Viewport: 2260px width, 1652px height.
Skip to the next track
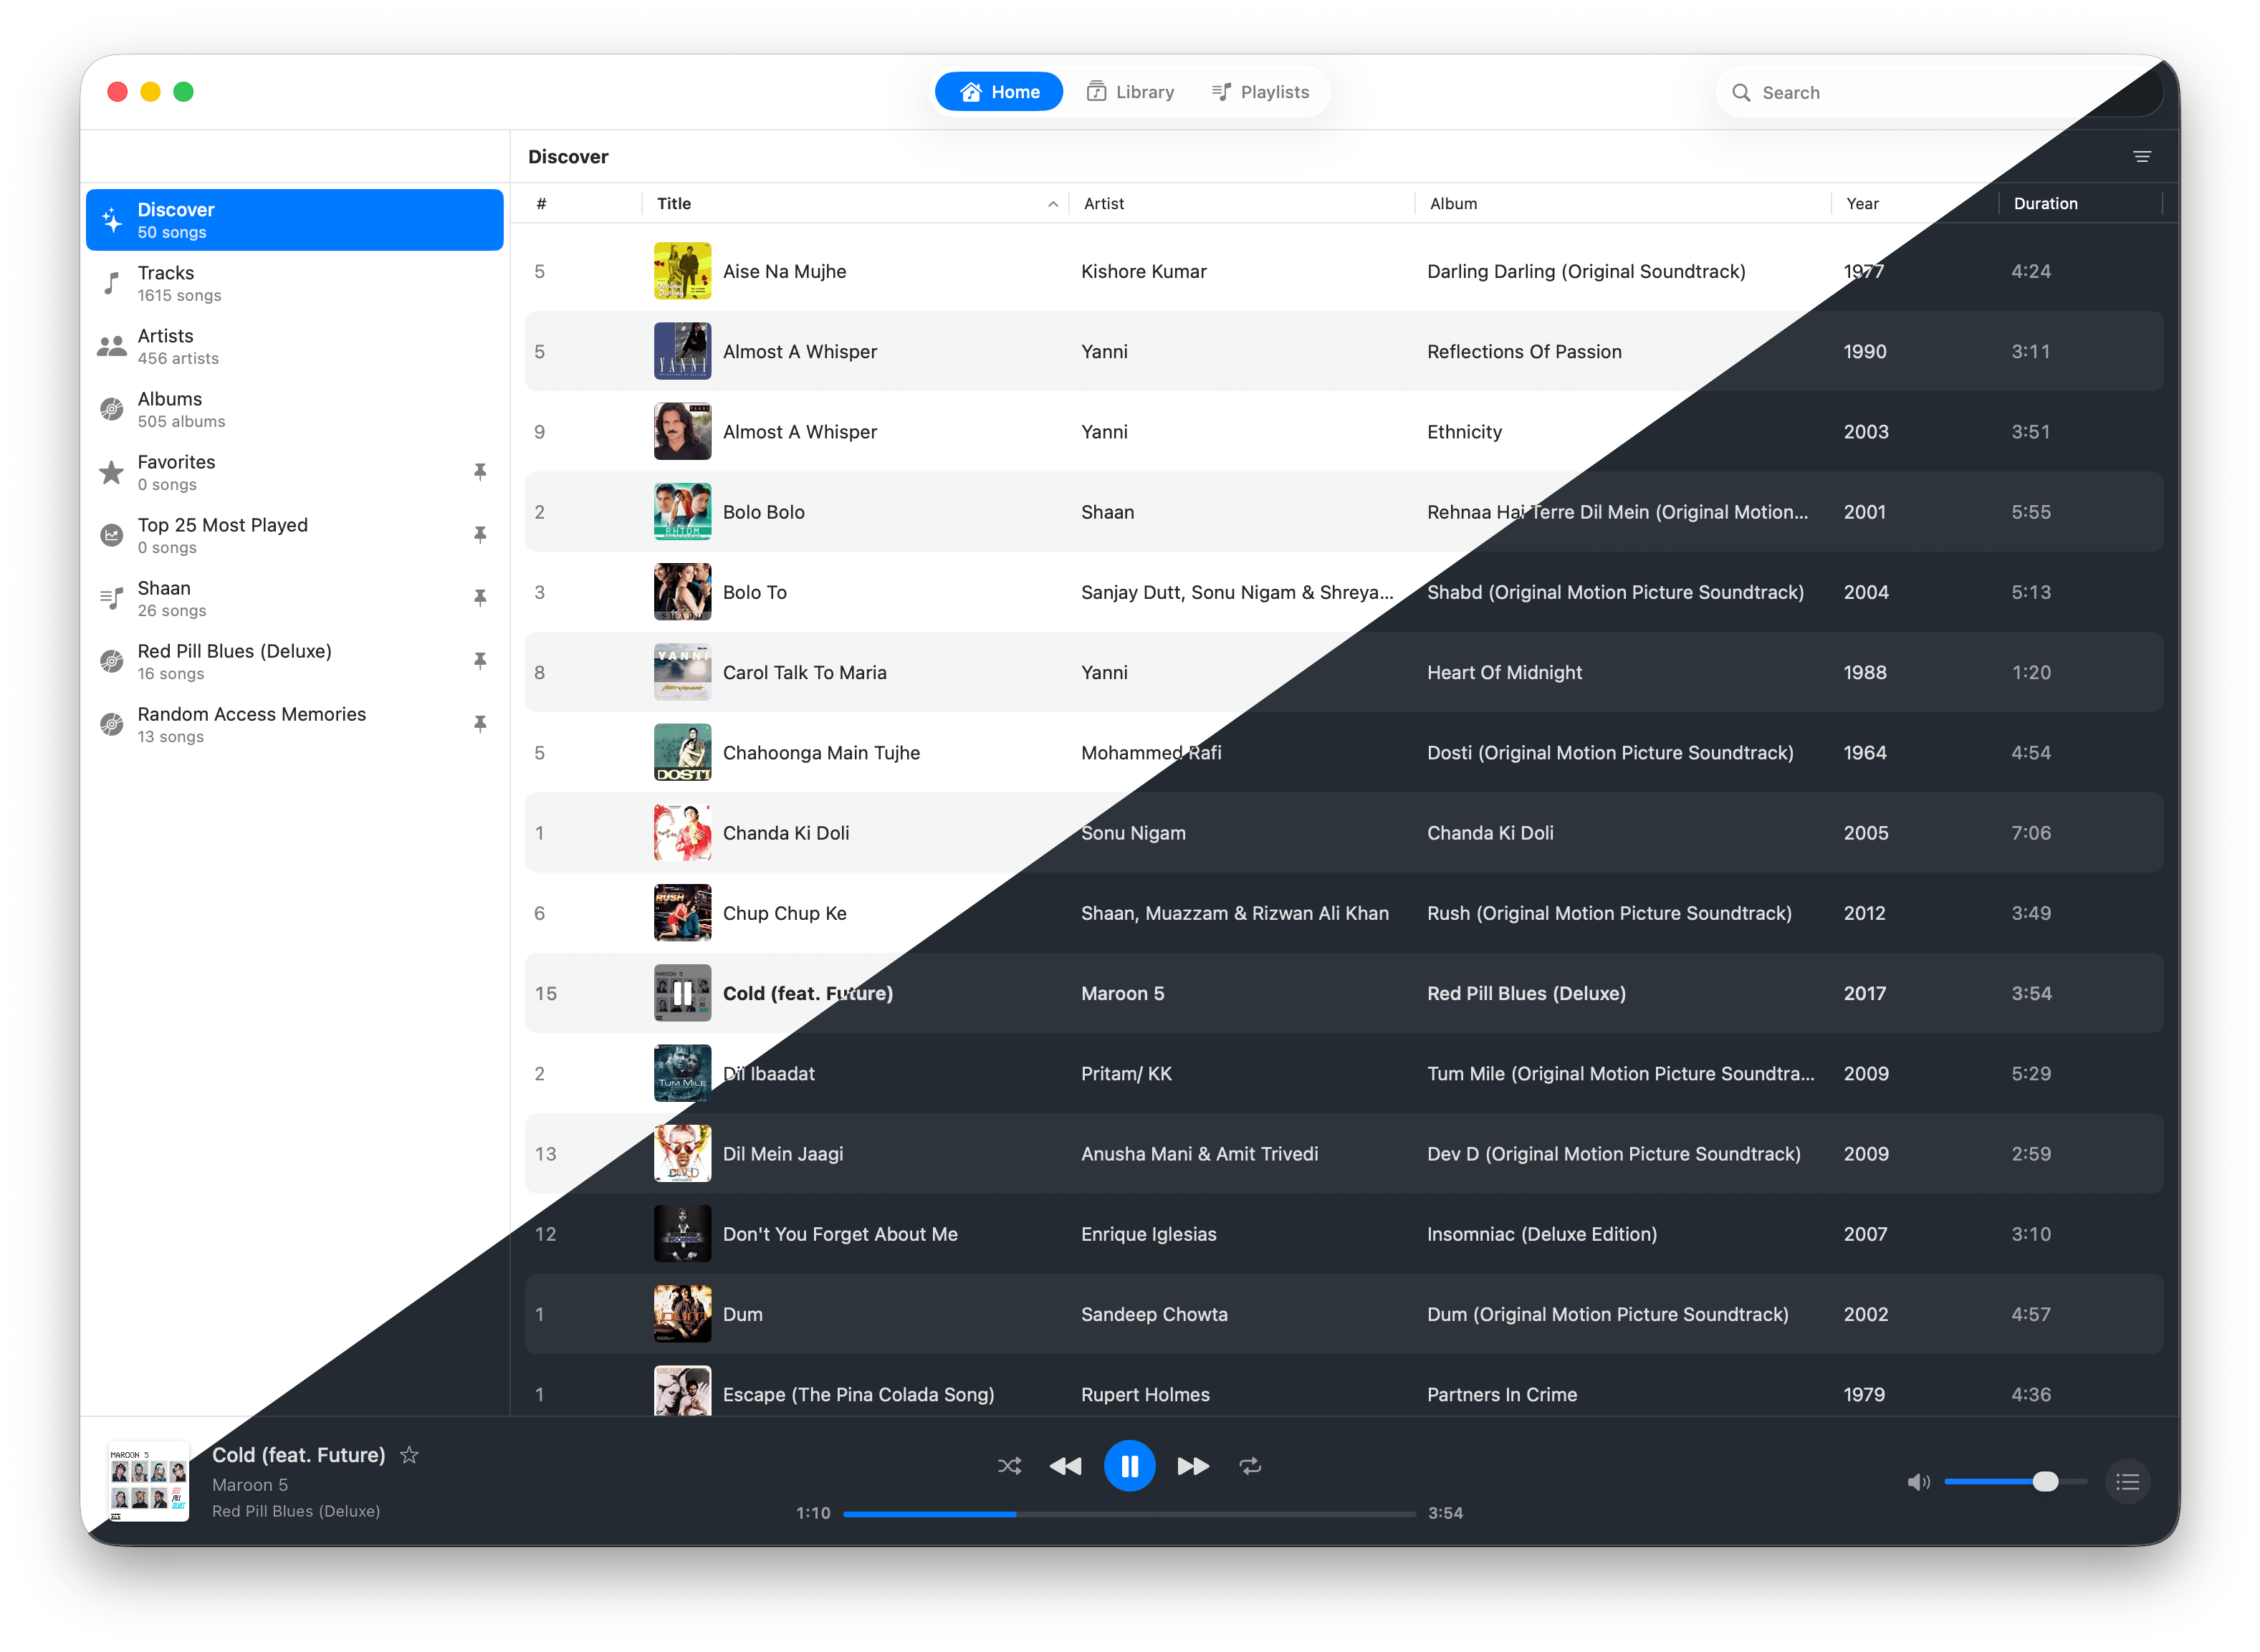point(1193,1466)
